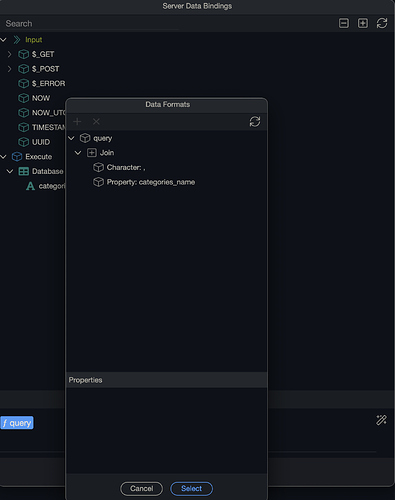Click the add format plus icon
The width and height of the screenshot is (395, 500).
[x=77, y=122]
